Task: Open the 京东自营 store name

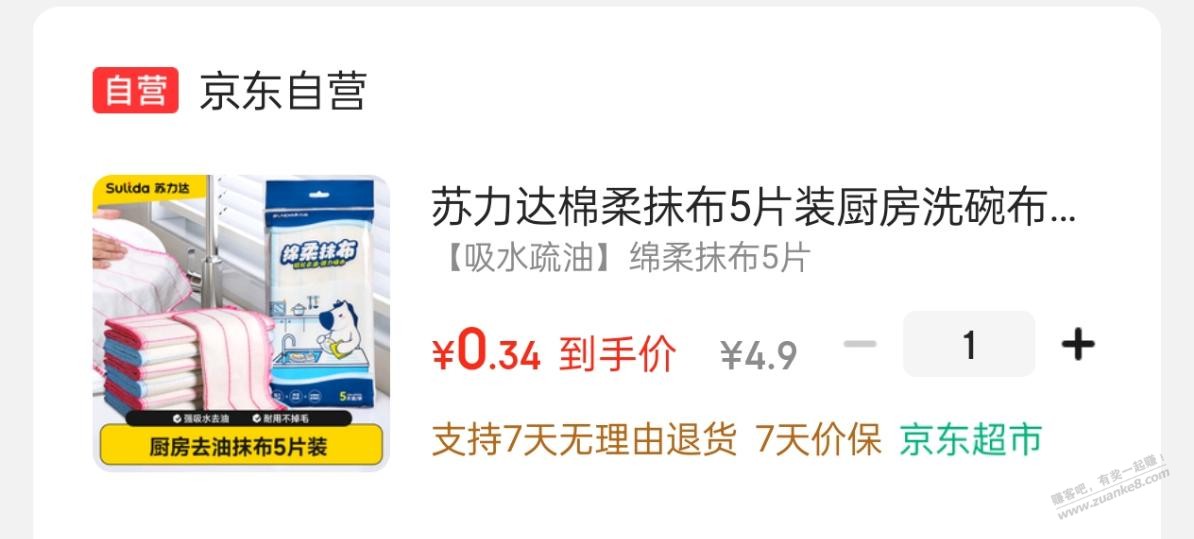Action: pos(283,91)
